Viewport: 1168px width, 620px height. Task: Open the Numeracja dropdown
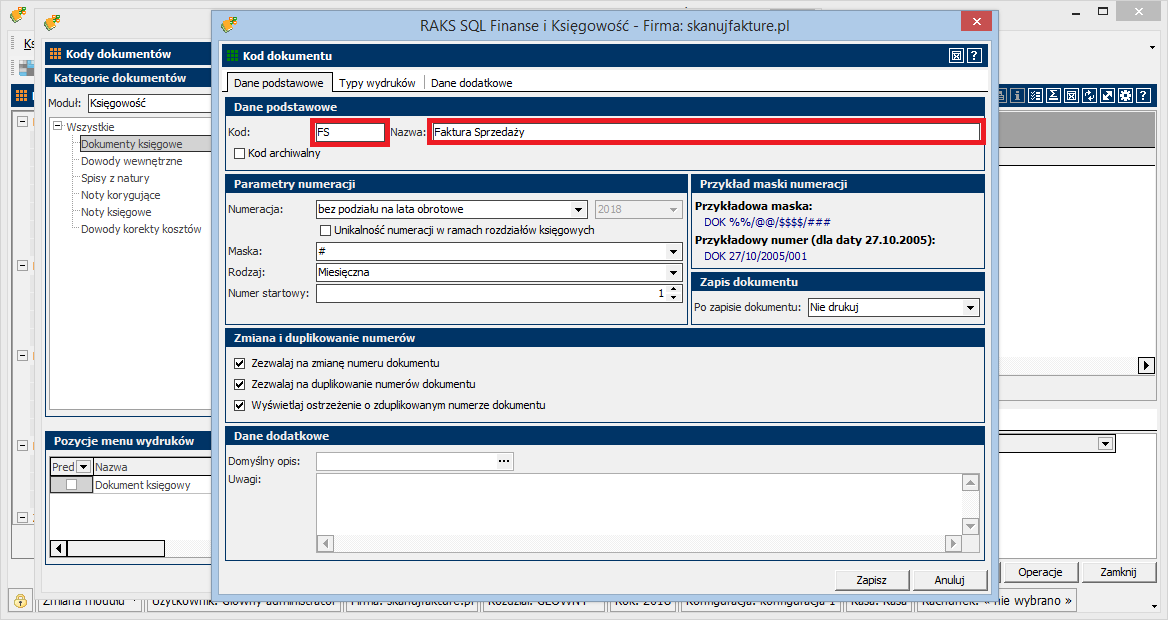[578, 210]
